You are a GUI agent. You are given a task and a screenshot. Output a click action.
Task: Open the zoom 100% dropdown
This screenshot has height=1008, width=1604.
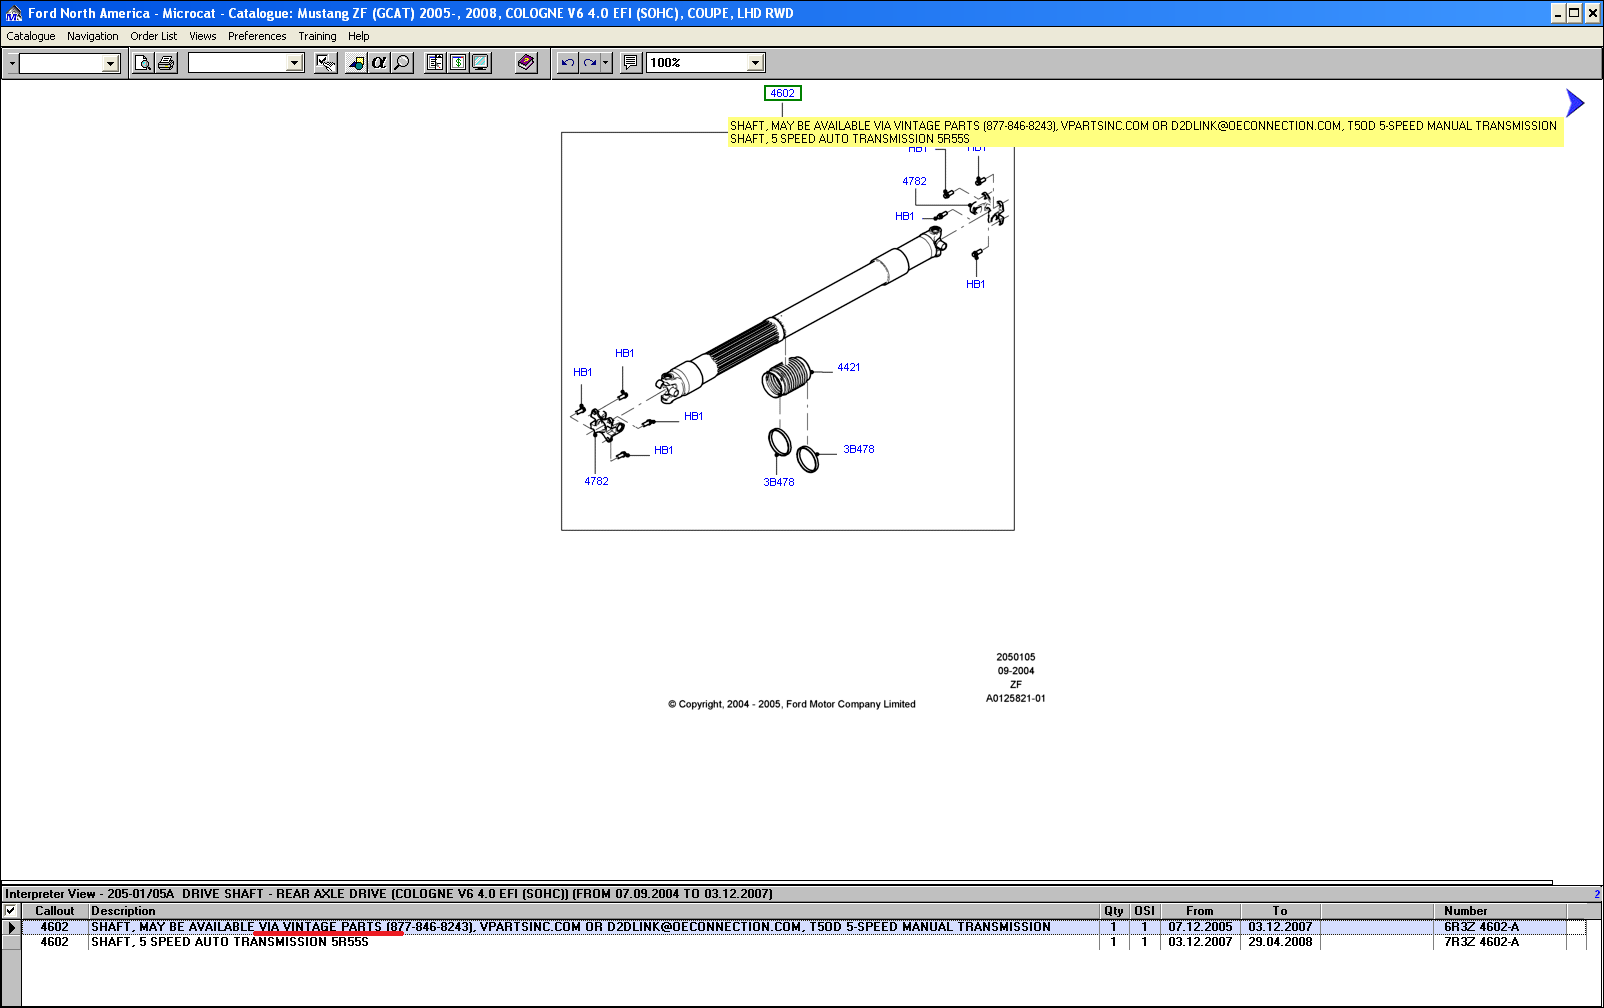[x=756, y=63]
